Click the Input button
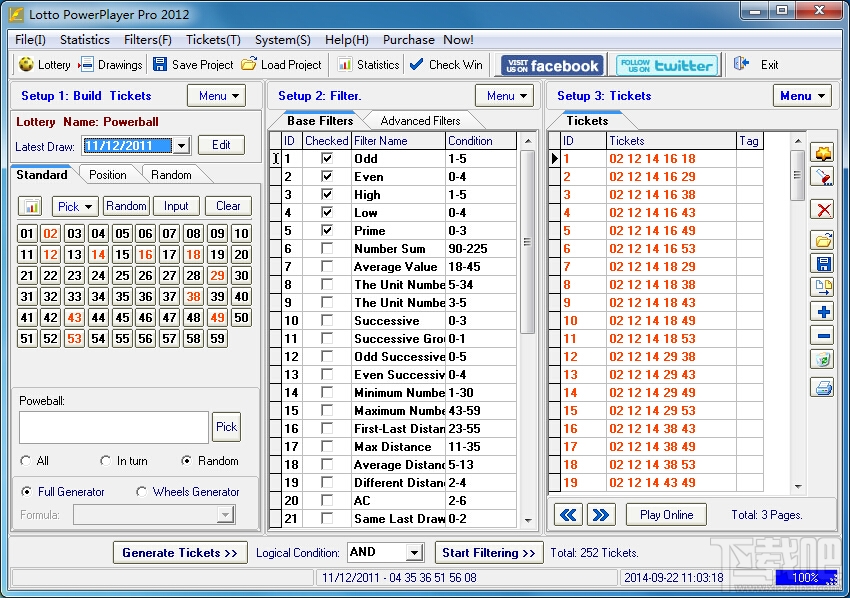 coord(176,206)
